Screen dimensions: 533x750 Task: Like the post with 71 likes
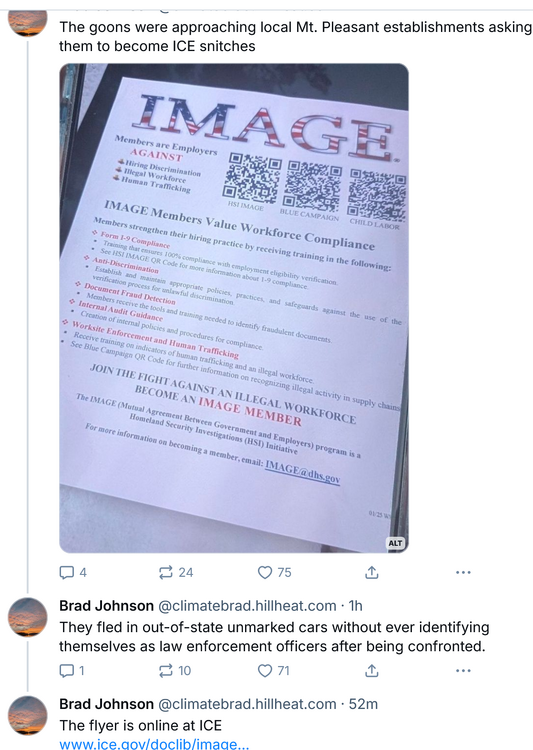(x=274, y=671)
